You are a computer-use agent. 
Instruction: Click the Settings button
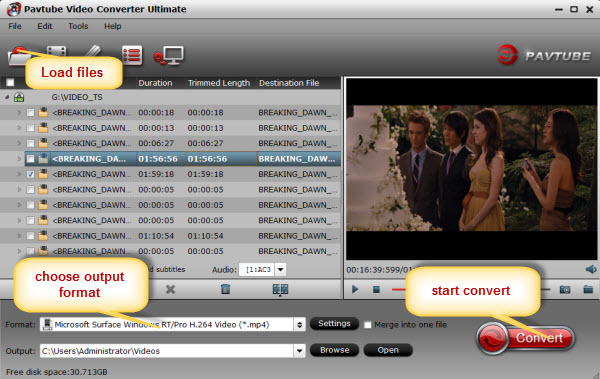tap(334, 323)
